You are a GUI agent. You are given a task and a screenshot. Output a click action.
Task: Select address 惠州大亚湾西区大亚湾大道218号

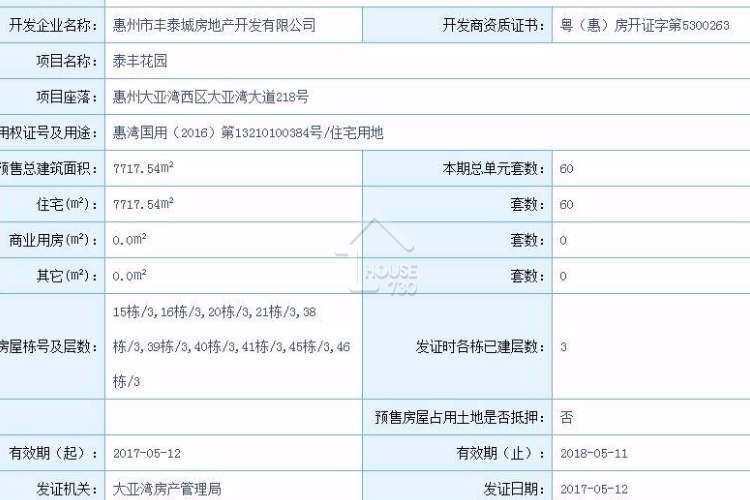pyautogui.click(x=210, y=97)
